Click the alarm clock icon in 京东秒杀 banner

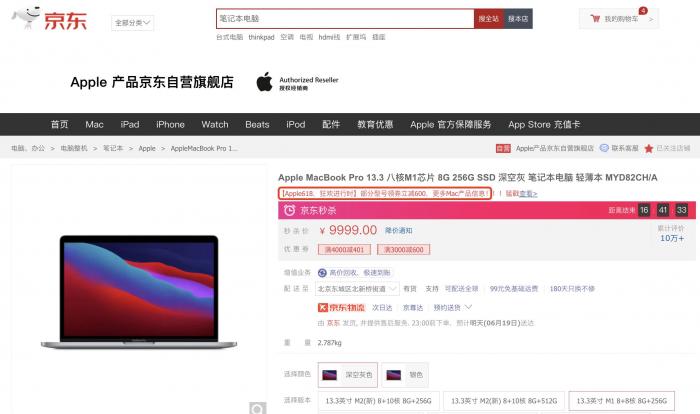(x=290, y=210)
